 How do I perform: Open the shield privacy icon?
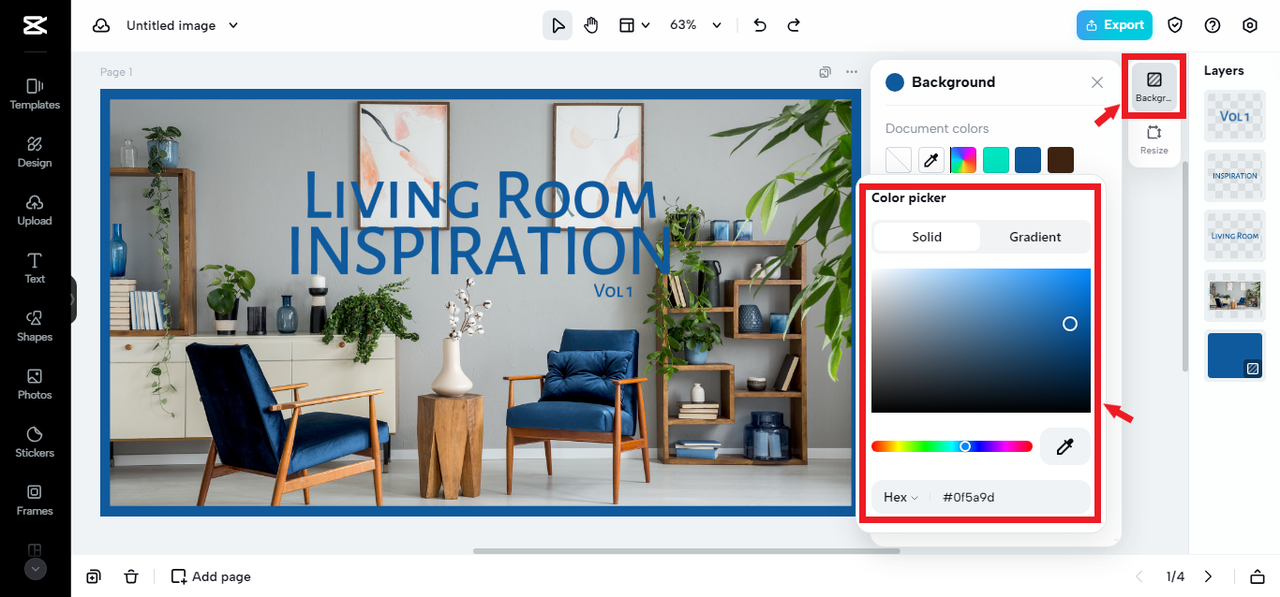click(x=1176, y=25)
